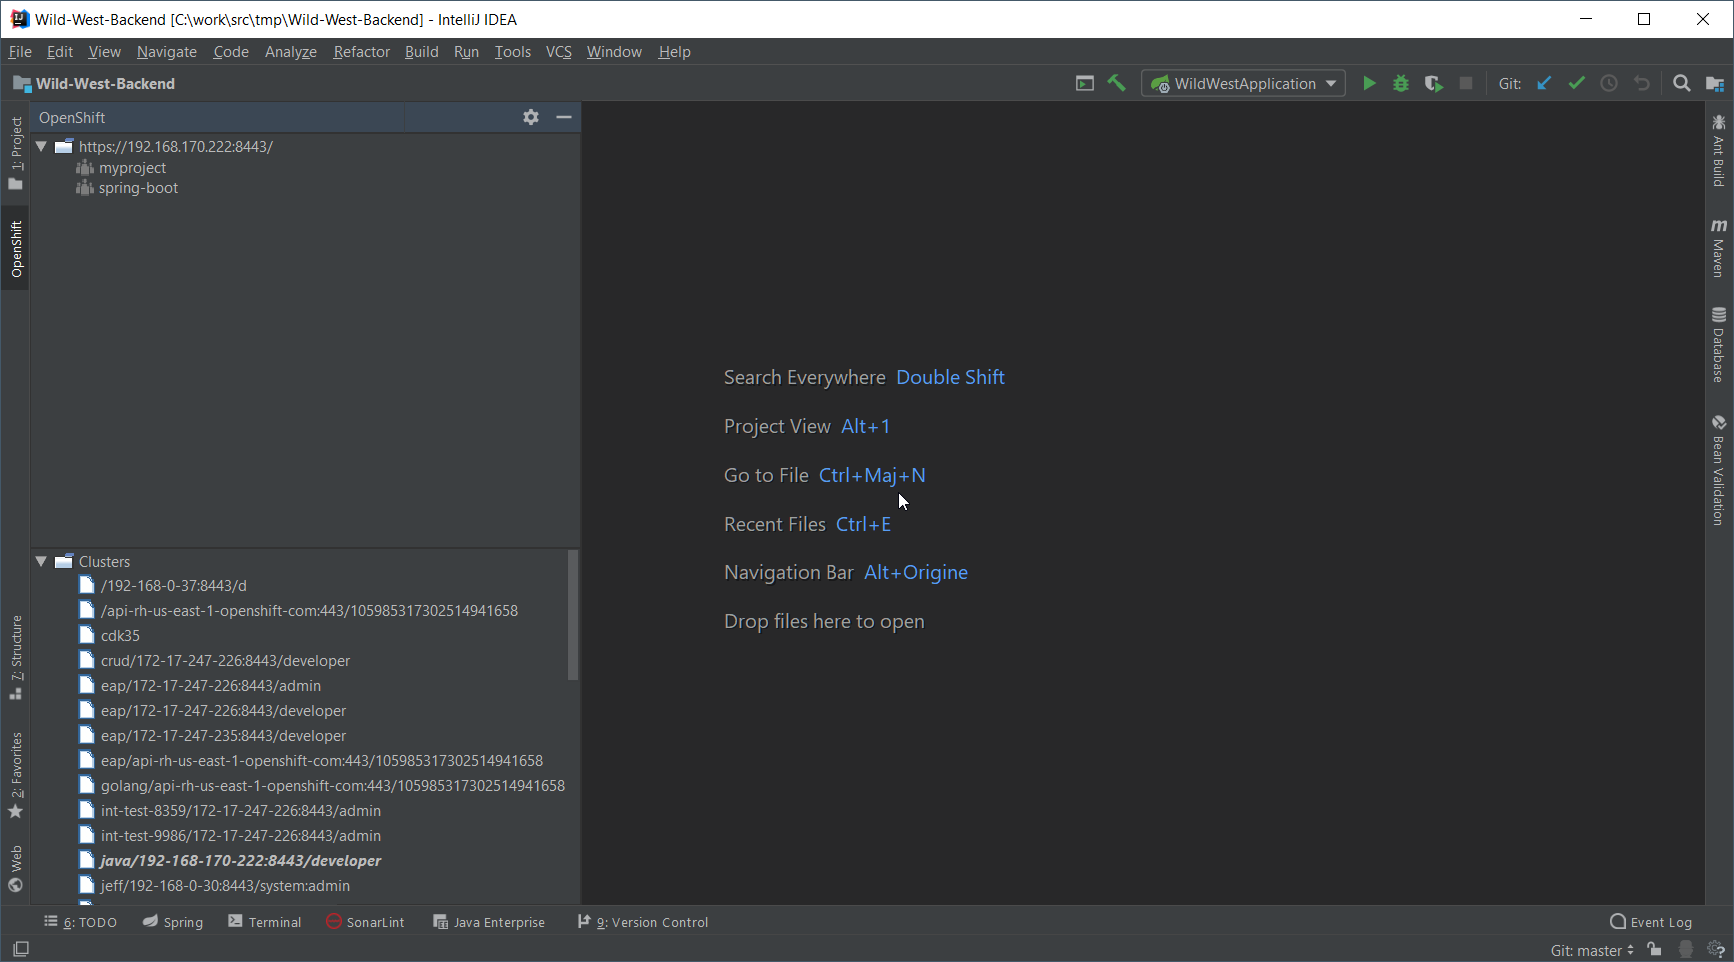The height and width of the screenshot is (962, 1734).
Task: Run with Coverage icon in toolbar
Action: click(1433, 84)
